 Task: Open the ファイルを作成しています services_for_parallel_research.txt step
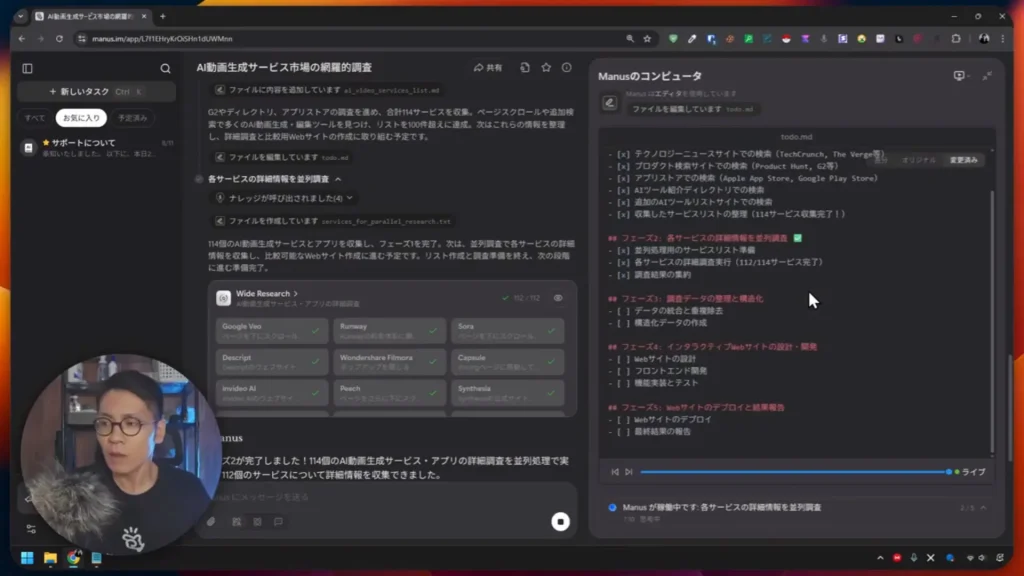coord(333,221)
